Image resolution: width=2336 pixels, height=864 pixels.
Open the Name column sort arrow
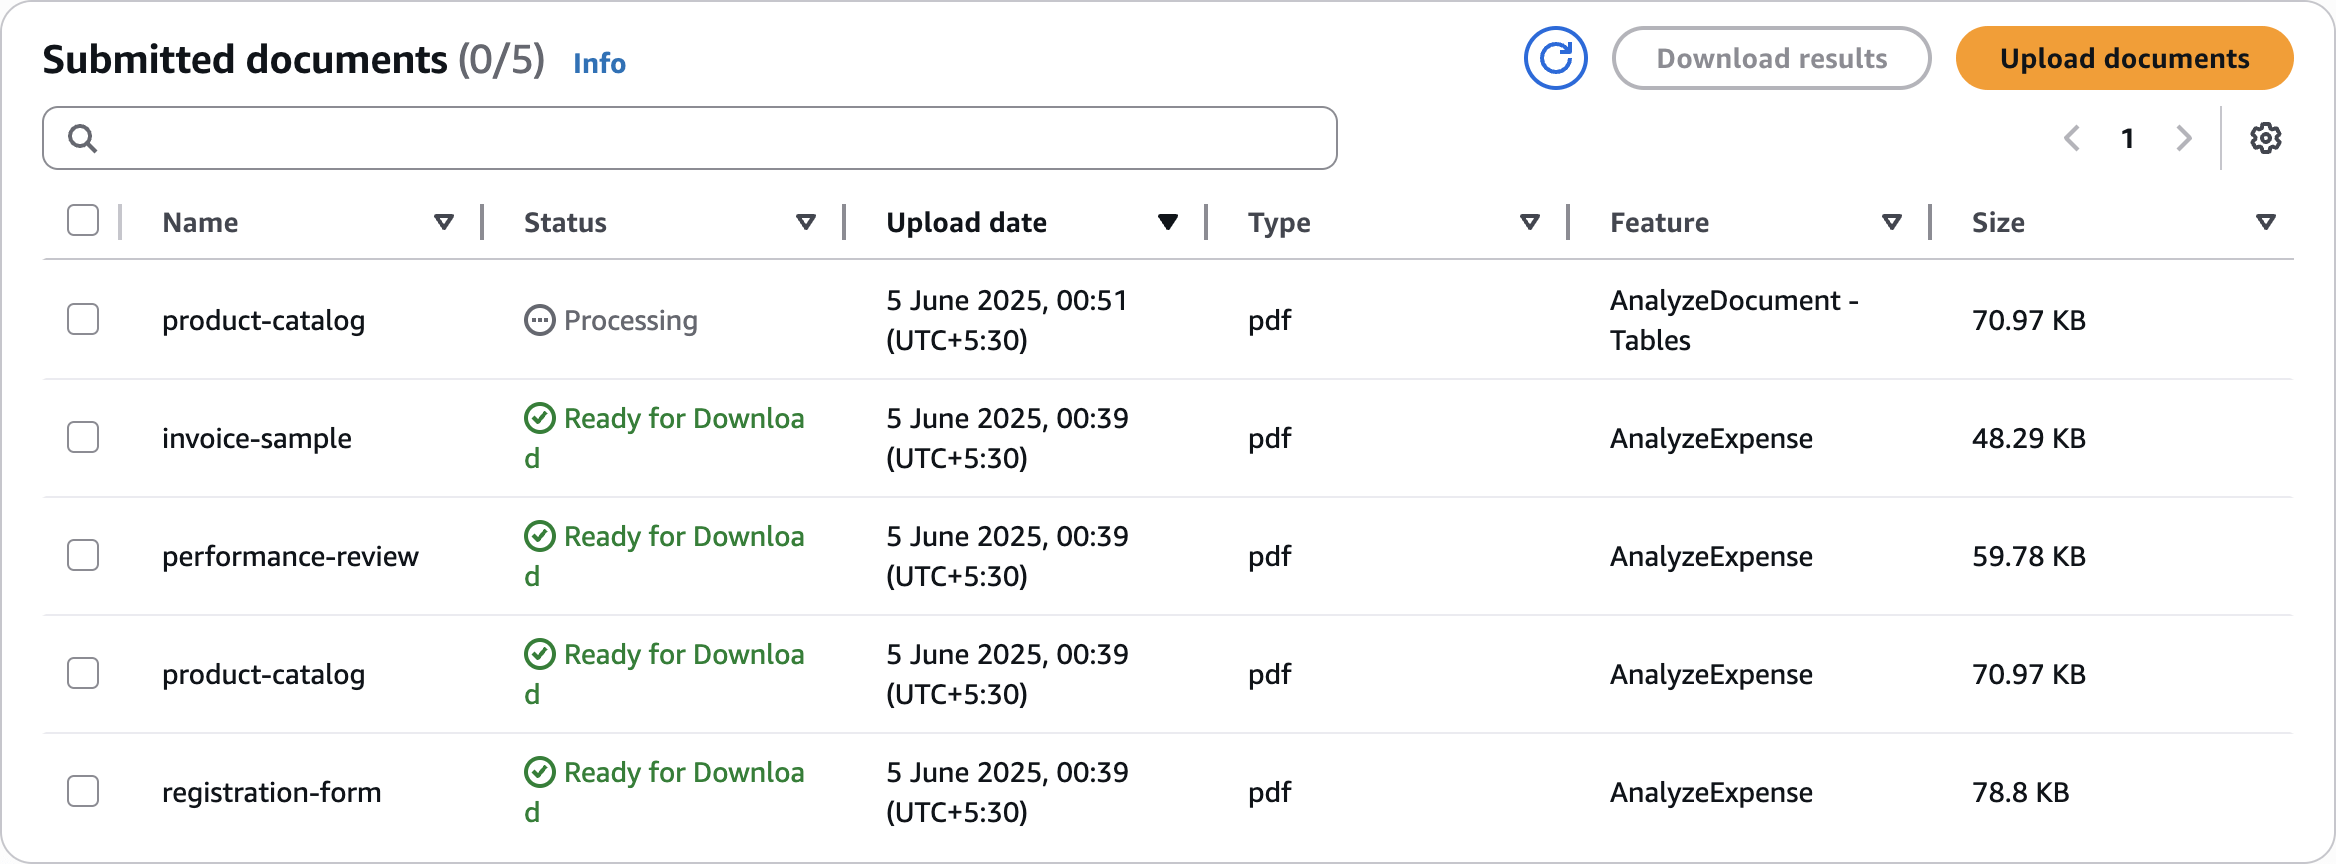[x=444, y=222]
